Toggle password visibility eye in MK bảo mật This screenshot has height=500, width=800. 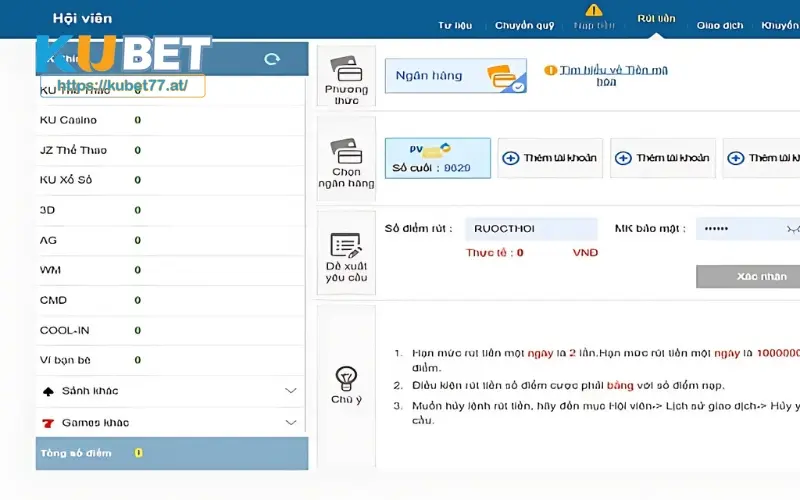click(792, 229)
